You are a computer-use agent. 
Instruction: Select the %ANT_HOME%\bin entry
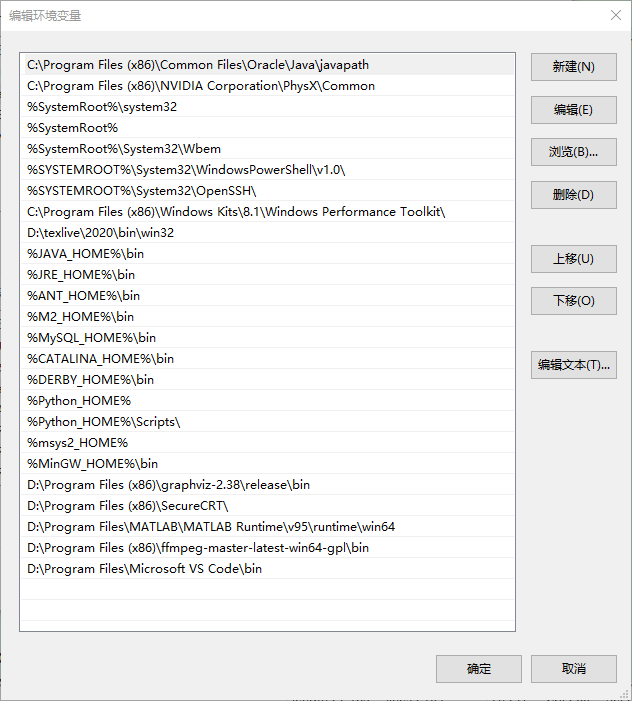(267, 296)
